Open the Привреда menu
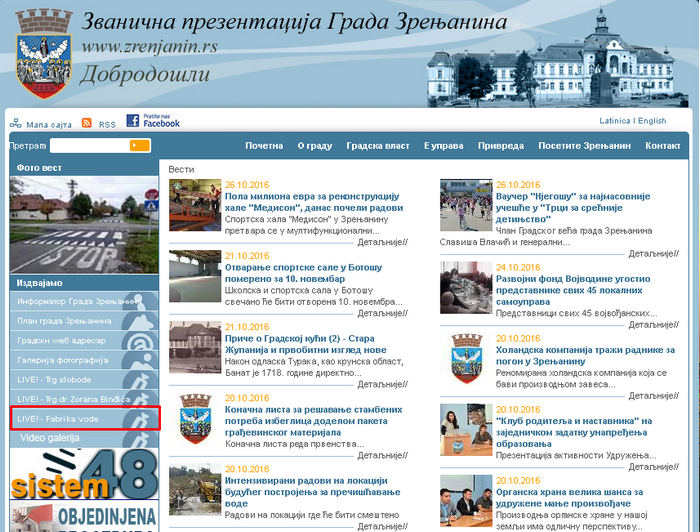 (500, 145)
